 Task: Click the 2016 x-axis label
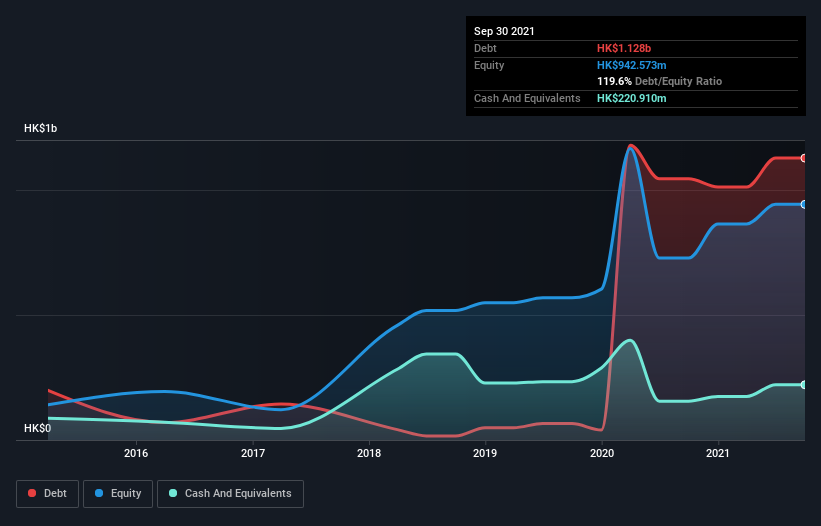[x=136, y=453]
